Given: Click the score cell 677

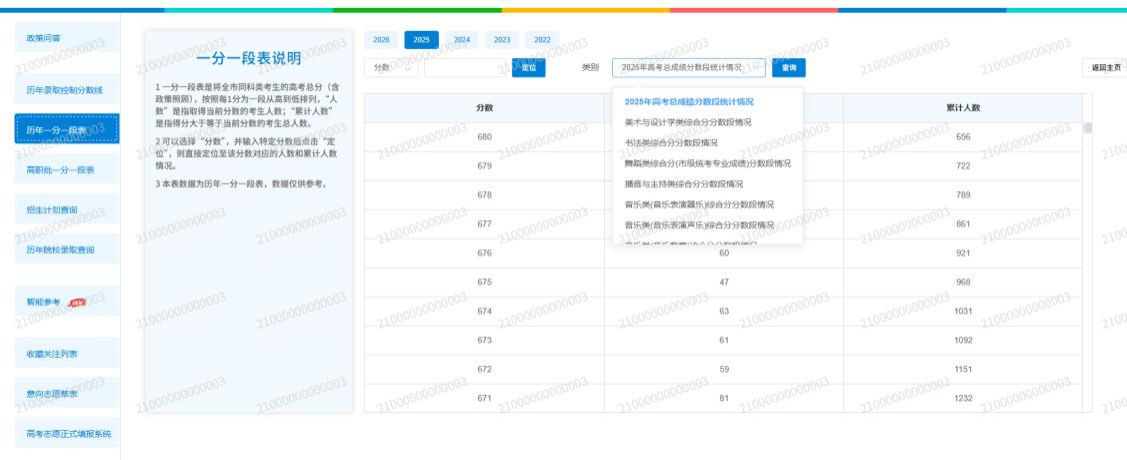Looking at the screenshot, I should point(484,224).
